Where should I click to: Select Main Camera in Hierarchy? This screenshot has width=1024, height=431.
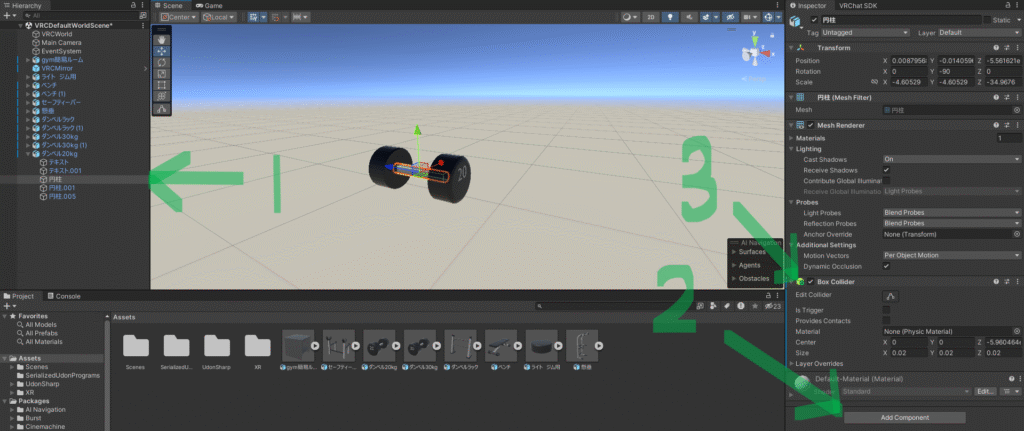click(x=61, y=42)
